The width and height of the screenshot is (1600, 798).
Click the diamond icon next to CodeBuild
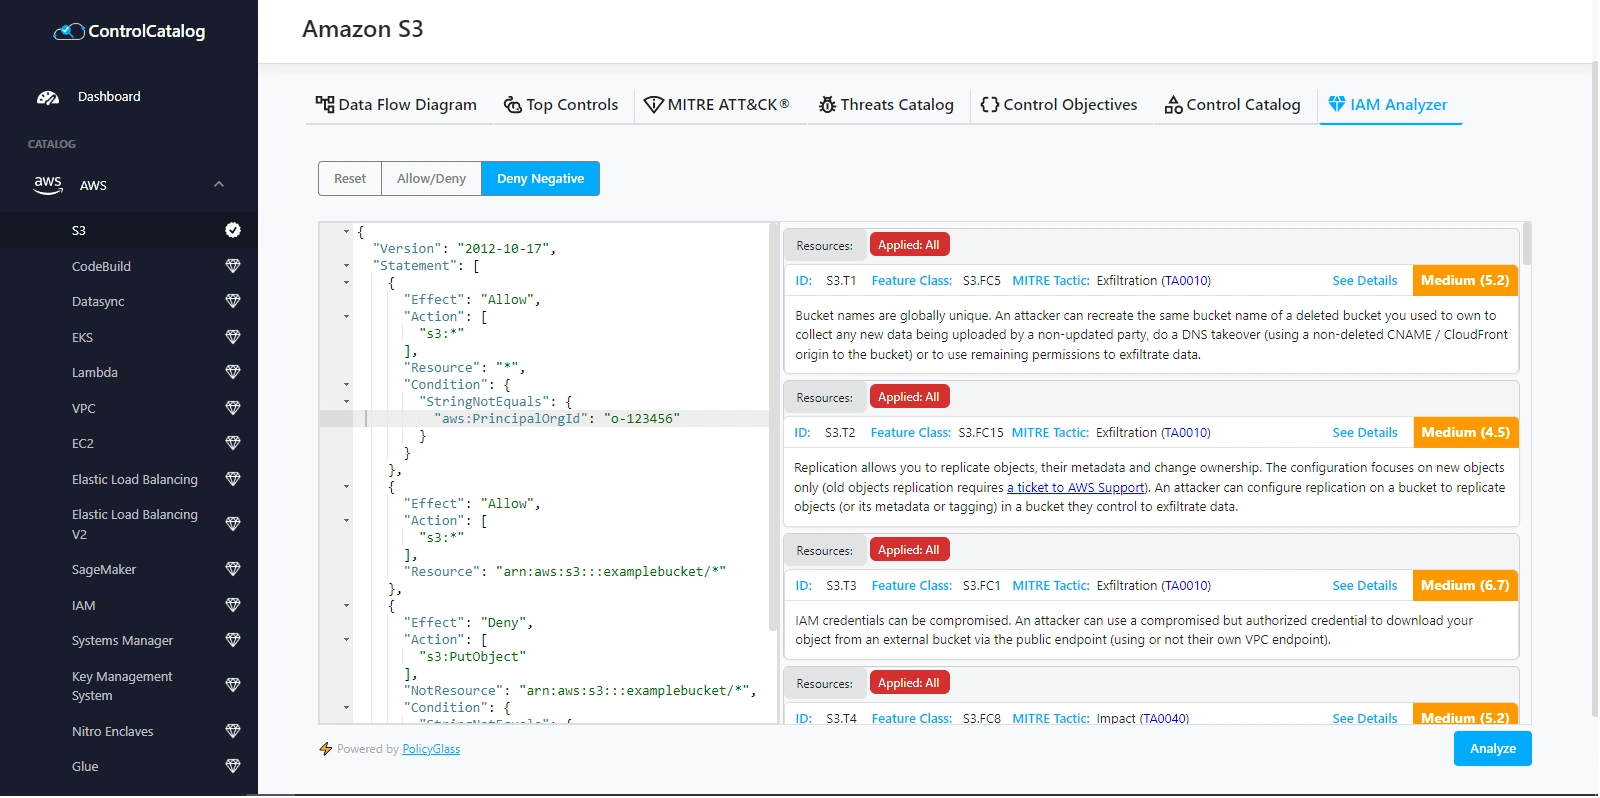point(233,266)
